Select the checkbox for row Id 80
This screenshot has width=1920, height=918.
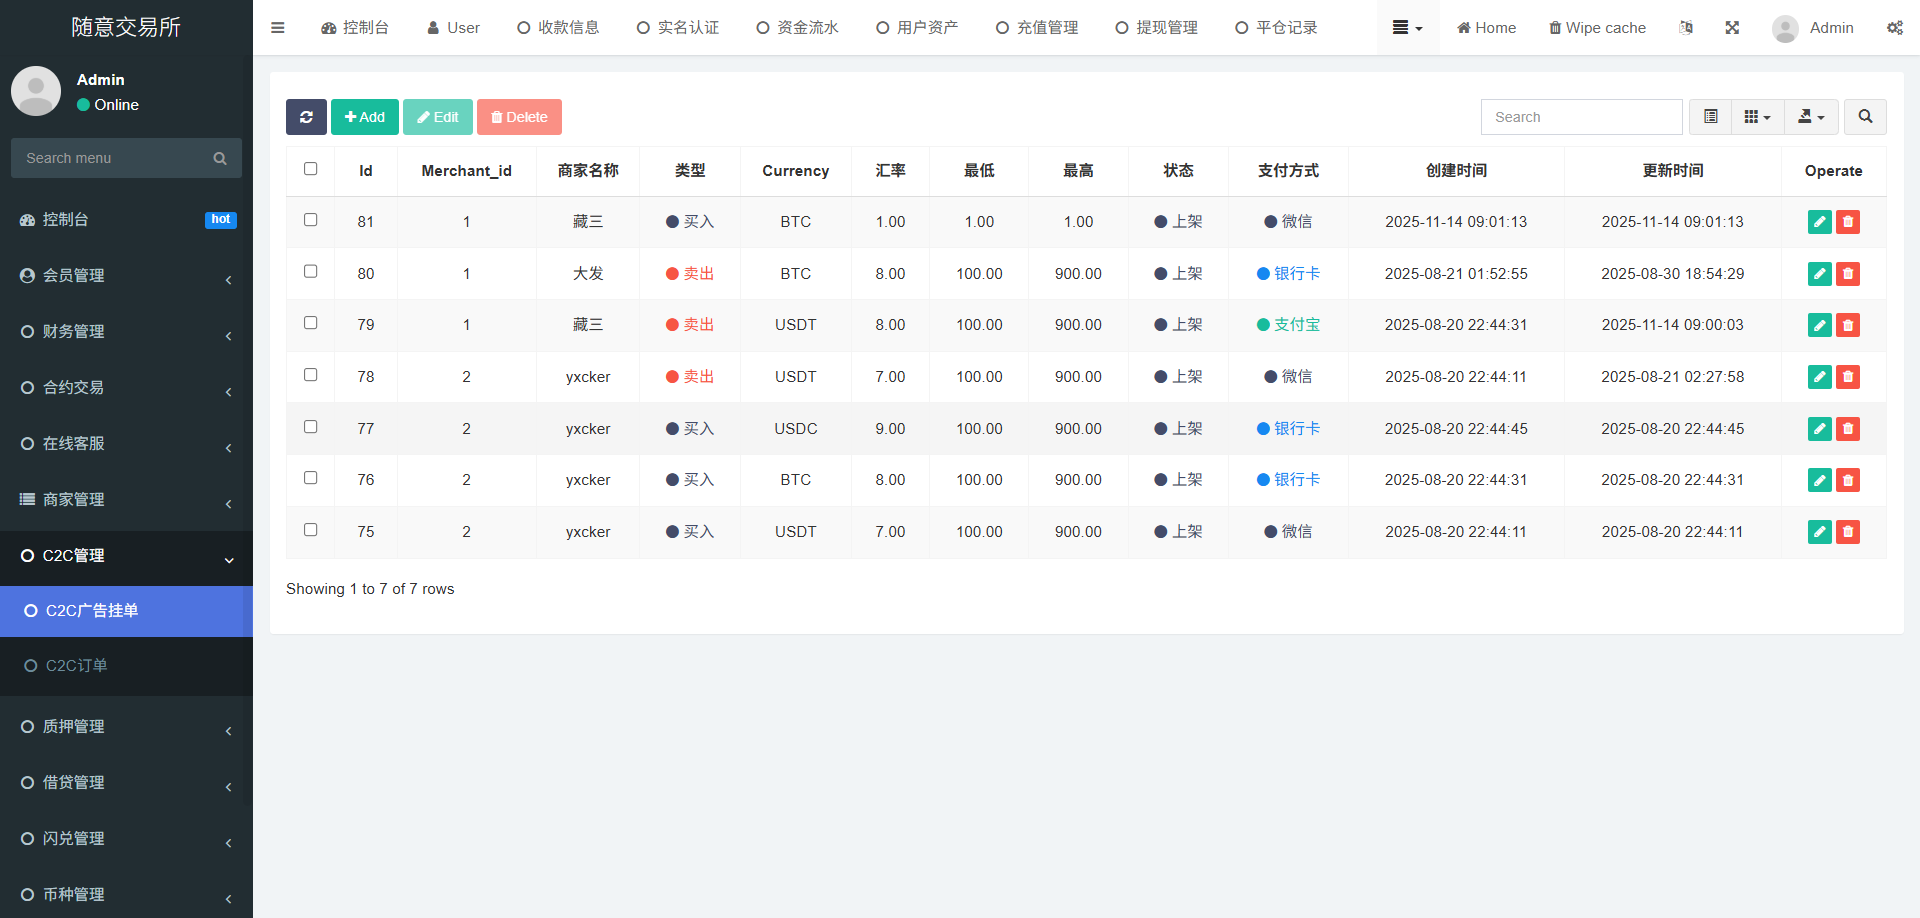pos(311,272)
